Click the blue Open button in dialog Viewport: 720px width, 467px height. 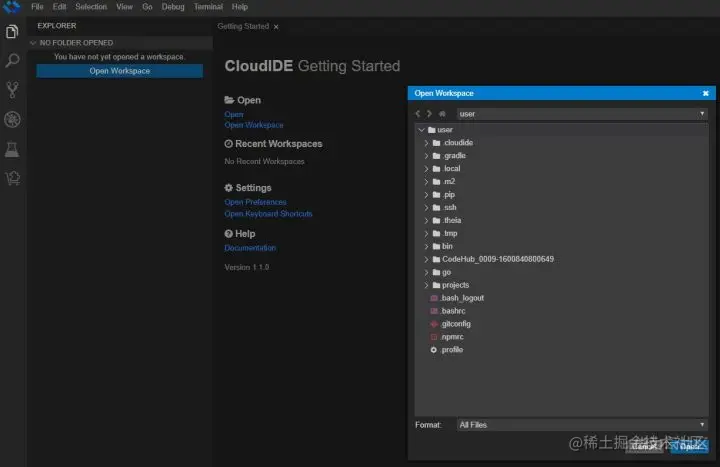pyautogui.click(x=689, y=446)
